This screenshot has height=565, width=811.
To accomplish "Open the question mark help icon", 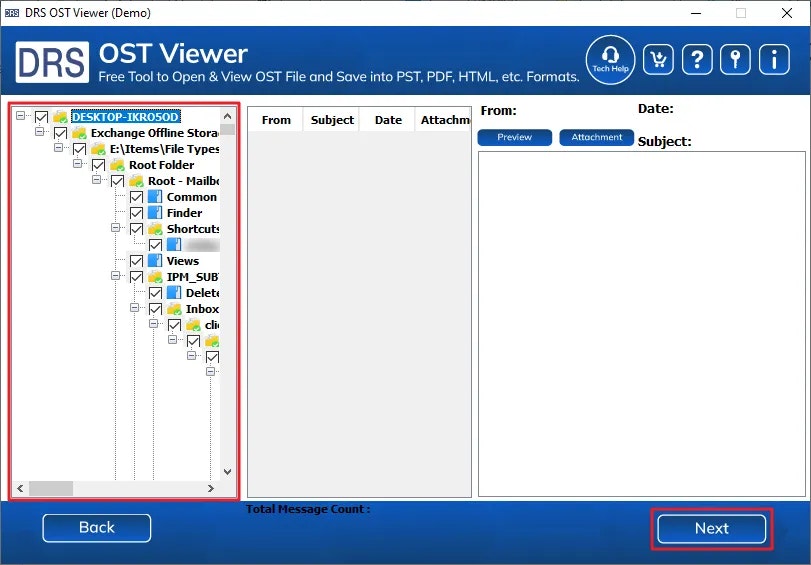I will point(697,60).
